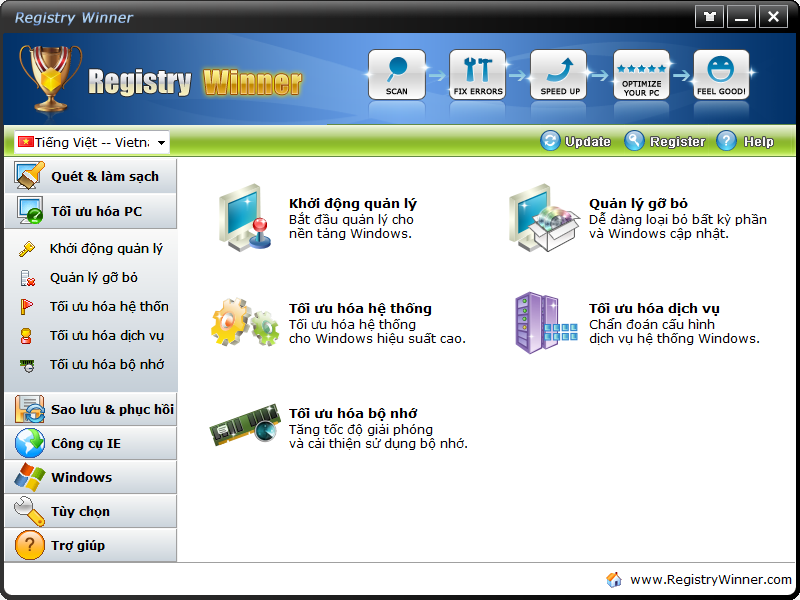This screenshot has width=800, height=600.
Task: Click description Bắt đầu quản lý cho
Action: (x=351, y=219)
